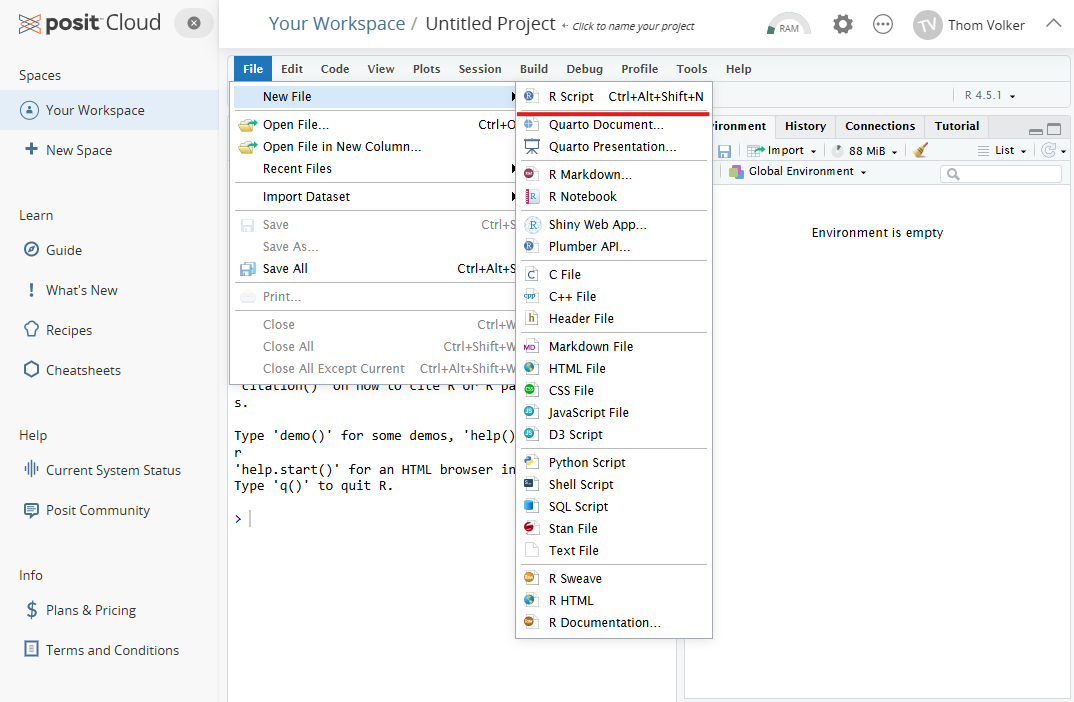Select R Script in New File submenu
The image size is (1074, 702).
pyautogui.click(x=614, y=97)
